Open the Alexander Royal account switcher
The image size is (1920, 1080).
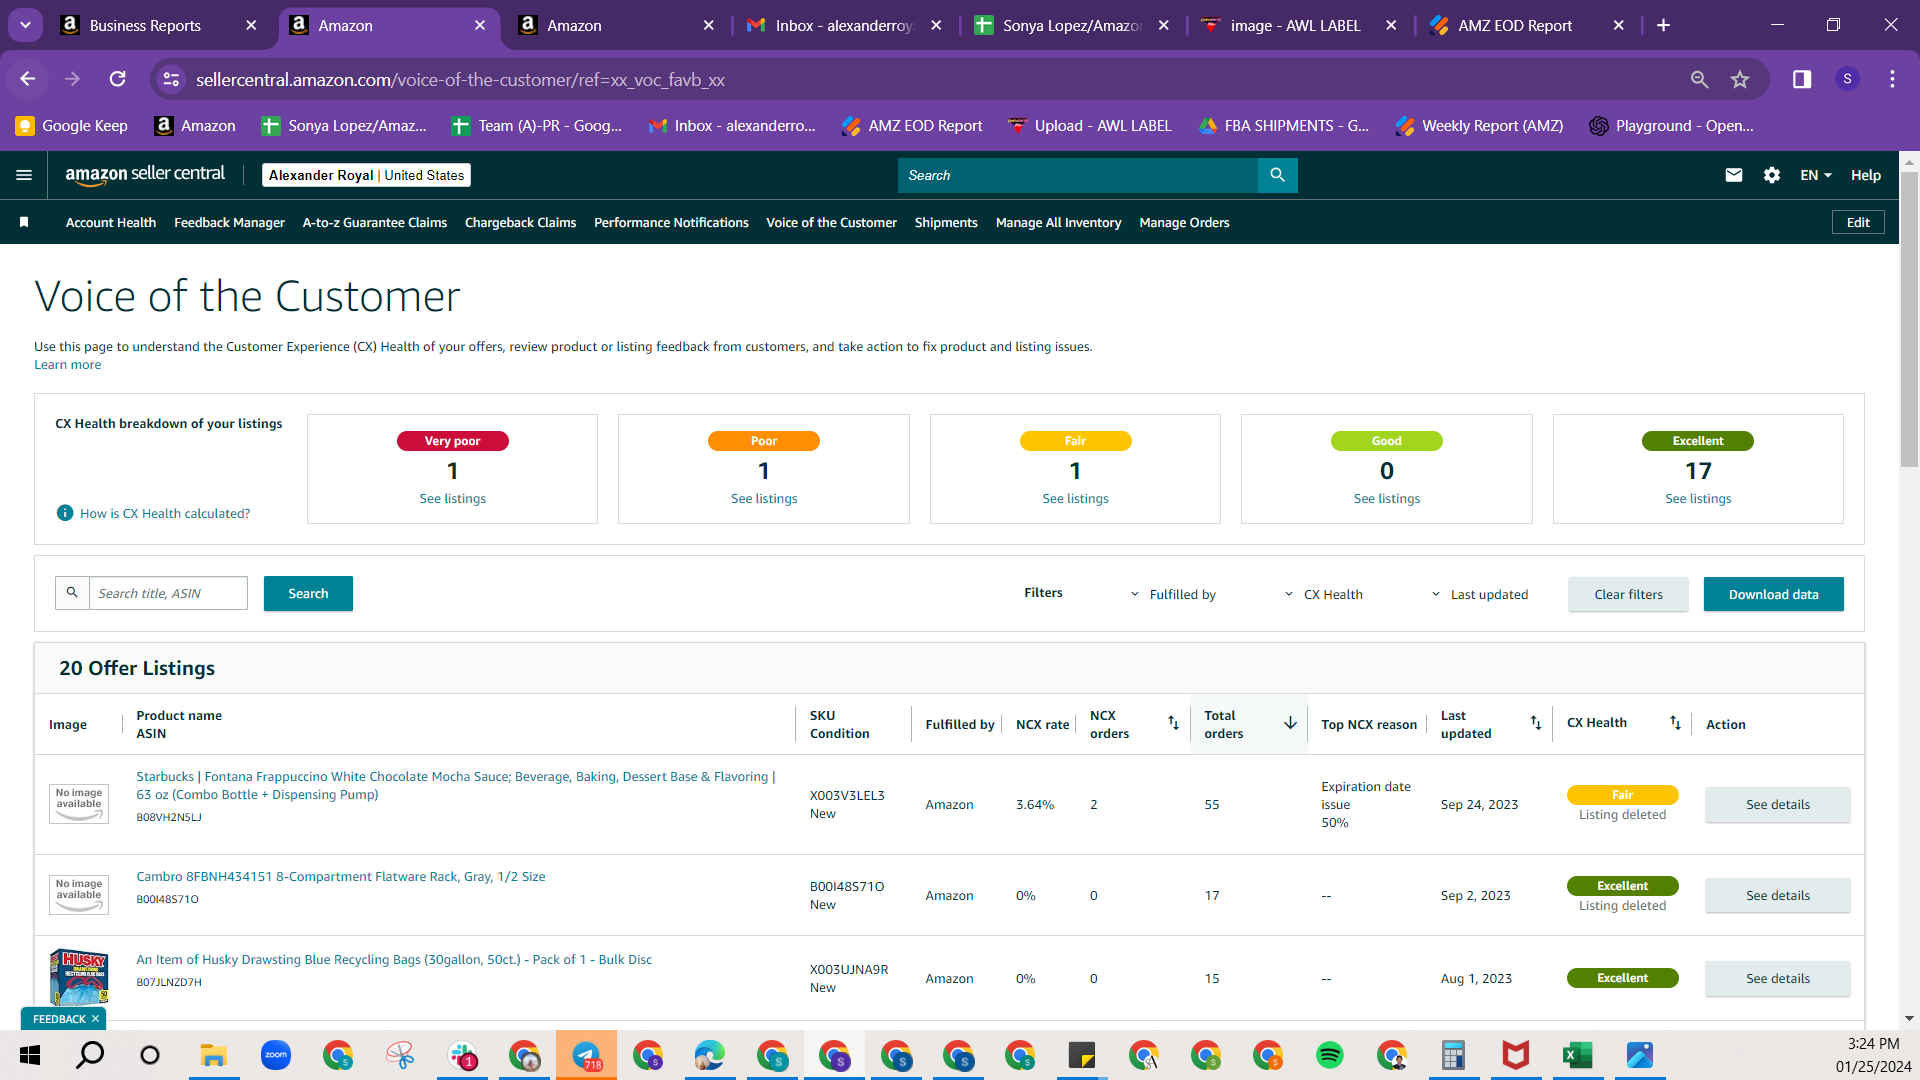(366, 175)
